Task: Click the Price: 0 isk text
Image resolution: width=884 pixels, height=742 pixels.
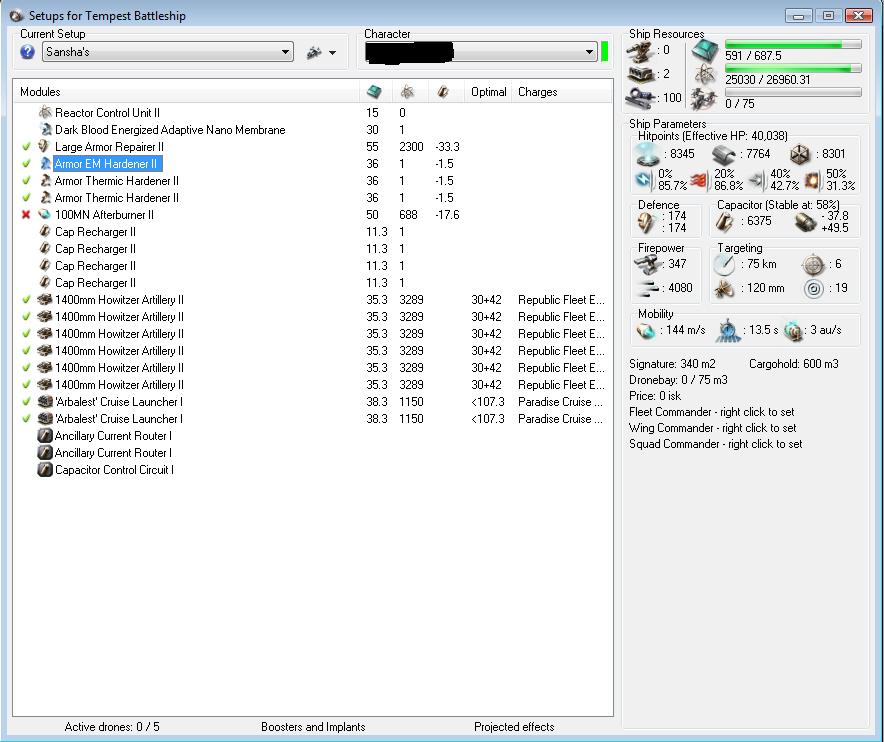Action: click(x=655, y=396)
